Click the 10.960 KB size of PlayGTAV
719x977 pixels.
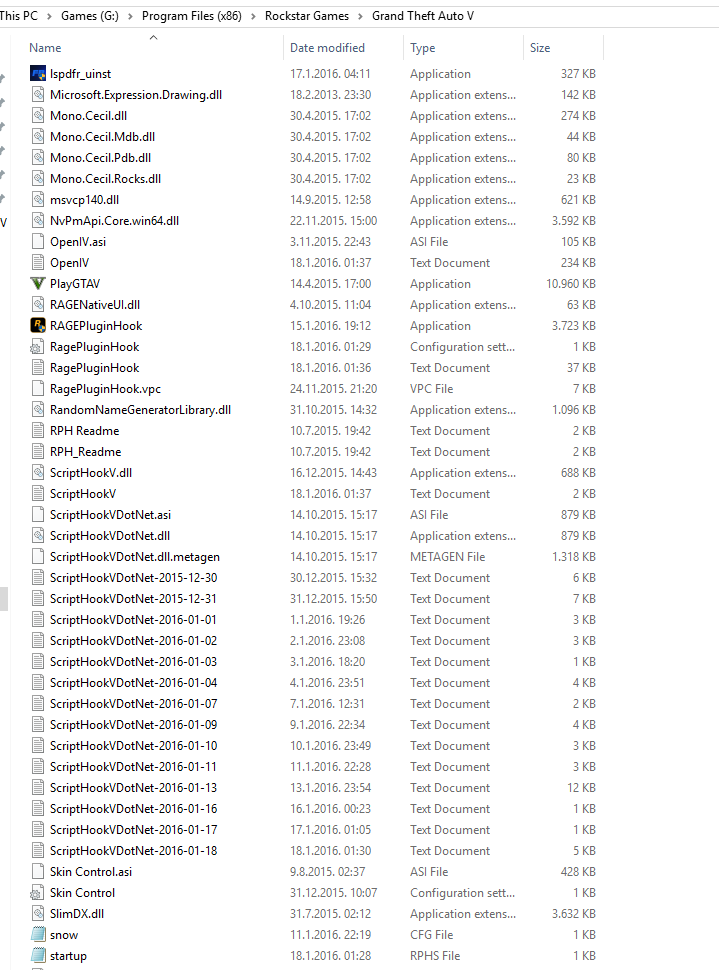coord(571,284)
